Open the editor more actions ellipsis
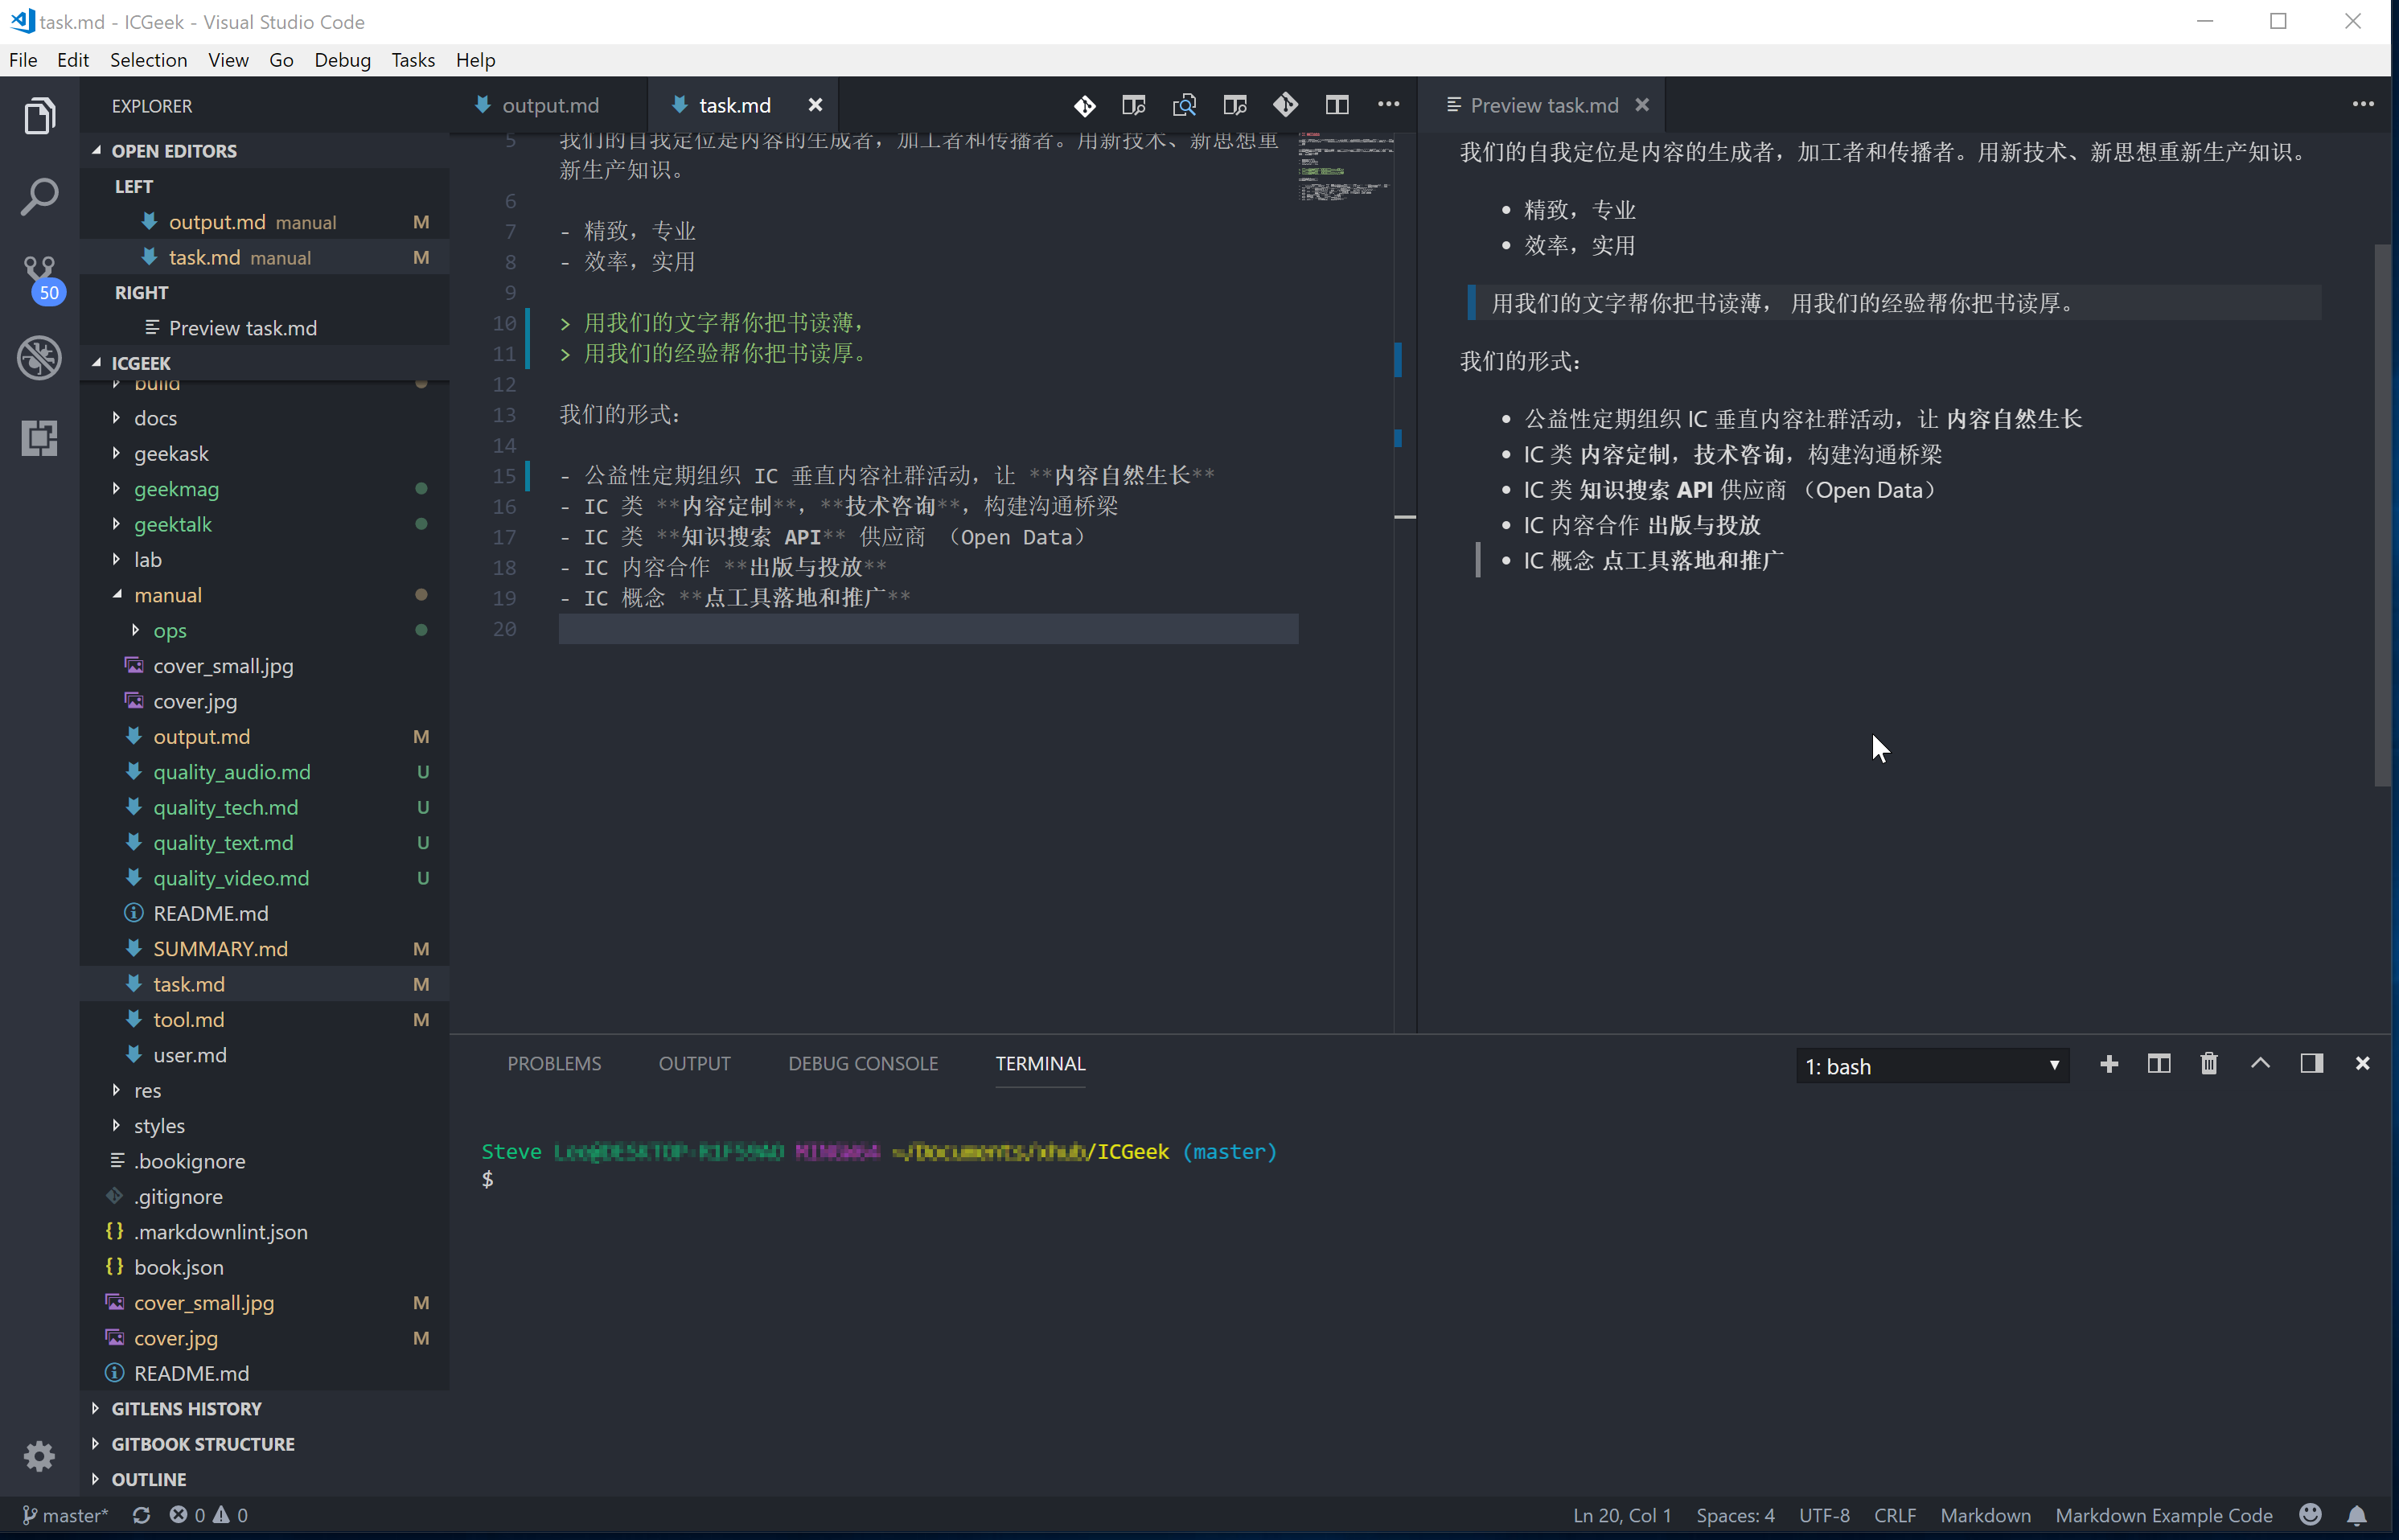 [x=1388, y=105]
